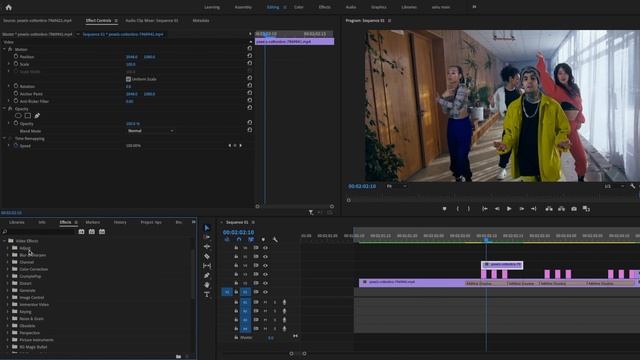640x360 pixels.
Task: Step forward one frame
Action: tap(522, 209)
